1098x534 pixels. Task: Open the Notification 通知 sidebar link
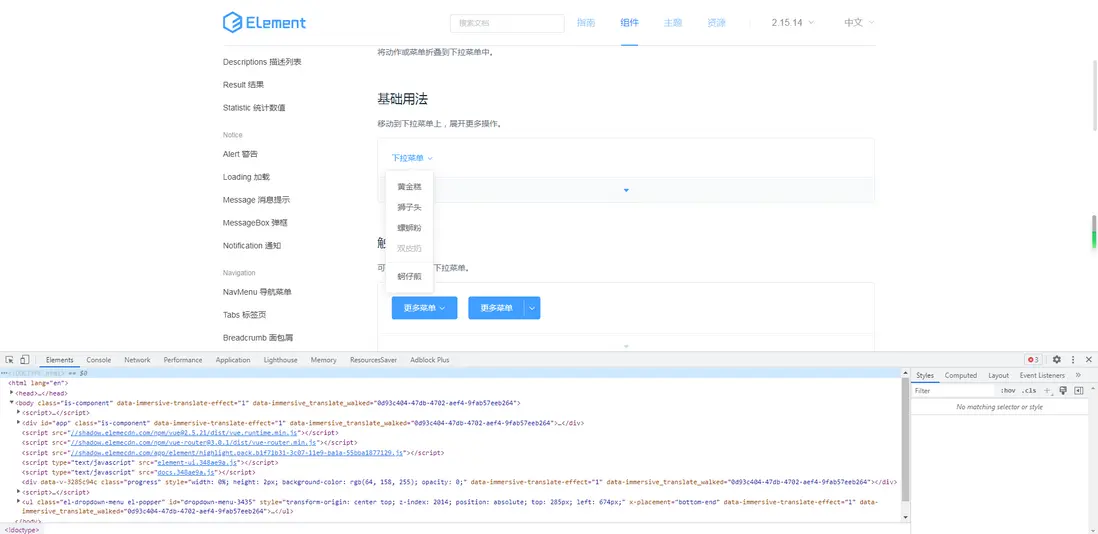pos(252,246)
